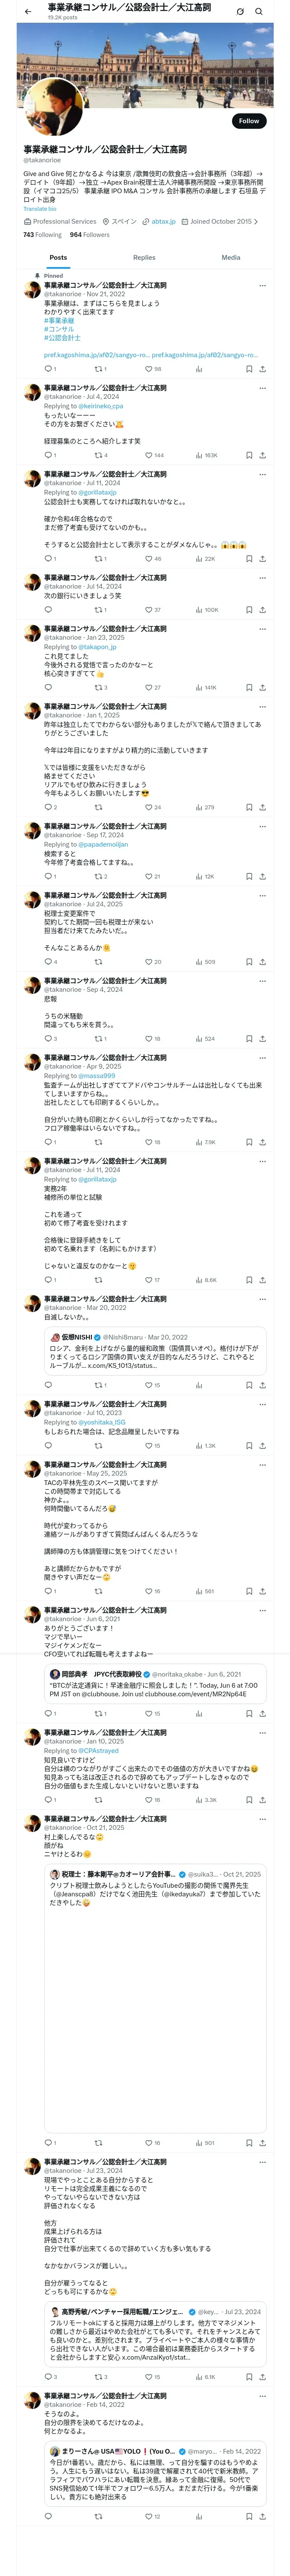This screenshot has width=290, height=2576.
Task: Reply to the Sep 4, 2024 post
Action: [47, 1038]
